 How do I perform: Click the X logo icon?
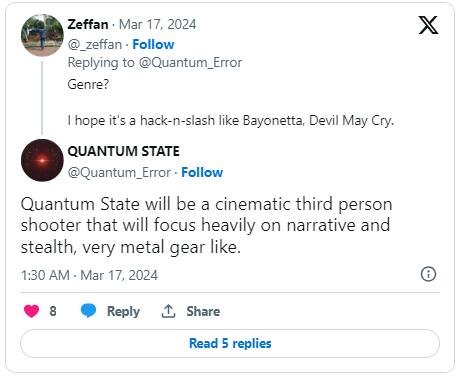(x=429, y=25)
